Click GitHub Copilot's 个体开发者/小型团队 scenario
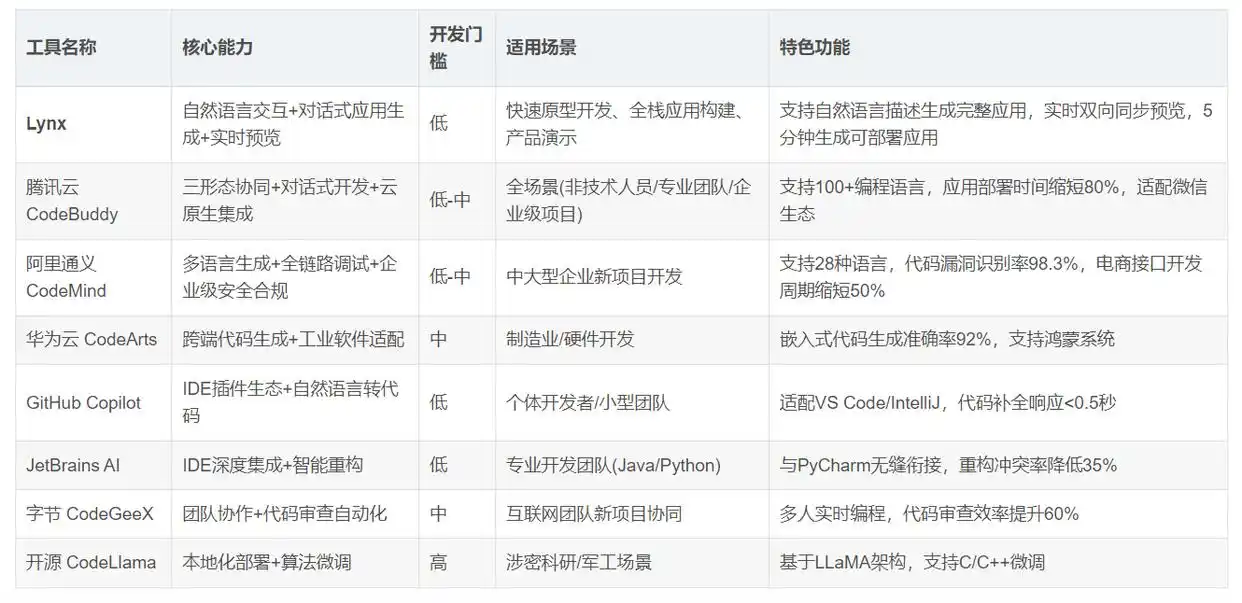 point(589,403)
